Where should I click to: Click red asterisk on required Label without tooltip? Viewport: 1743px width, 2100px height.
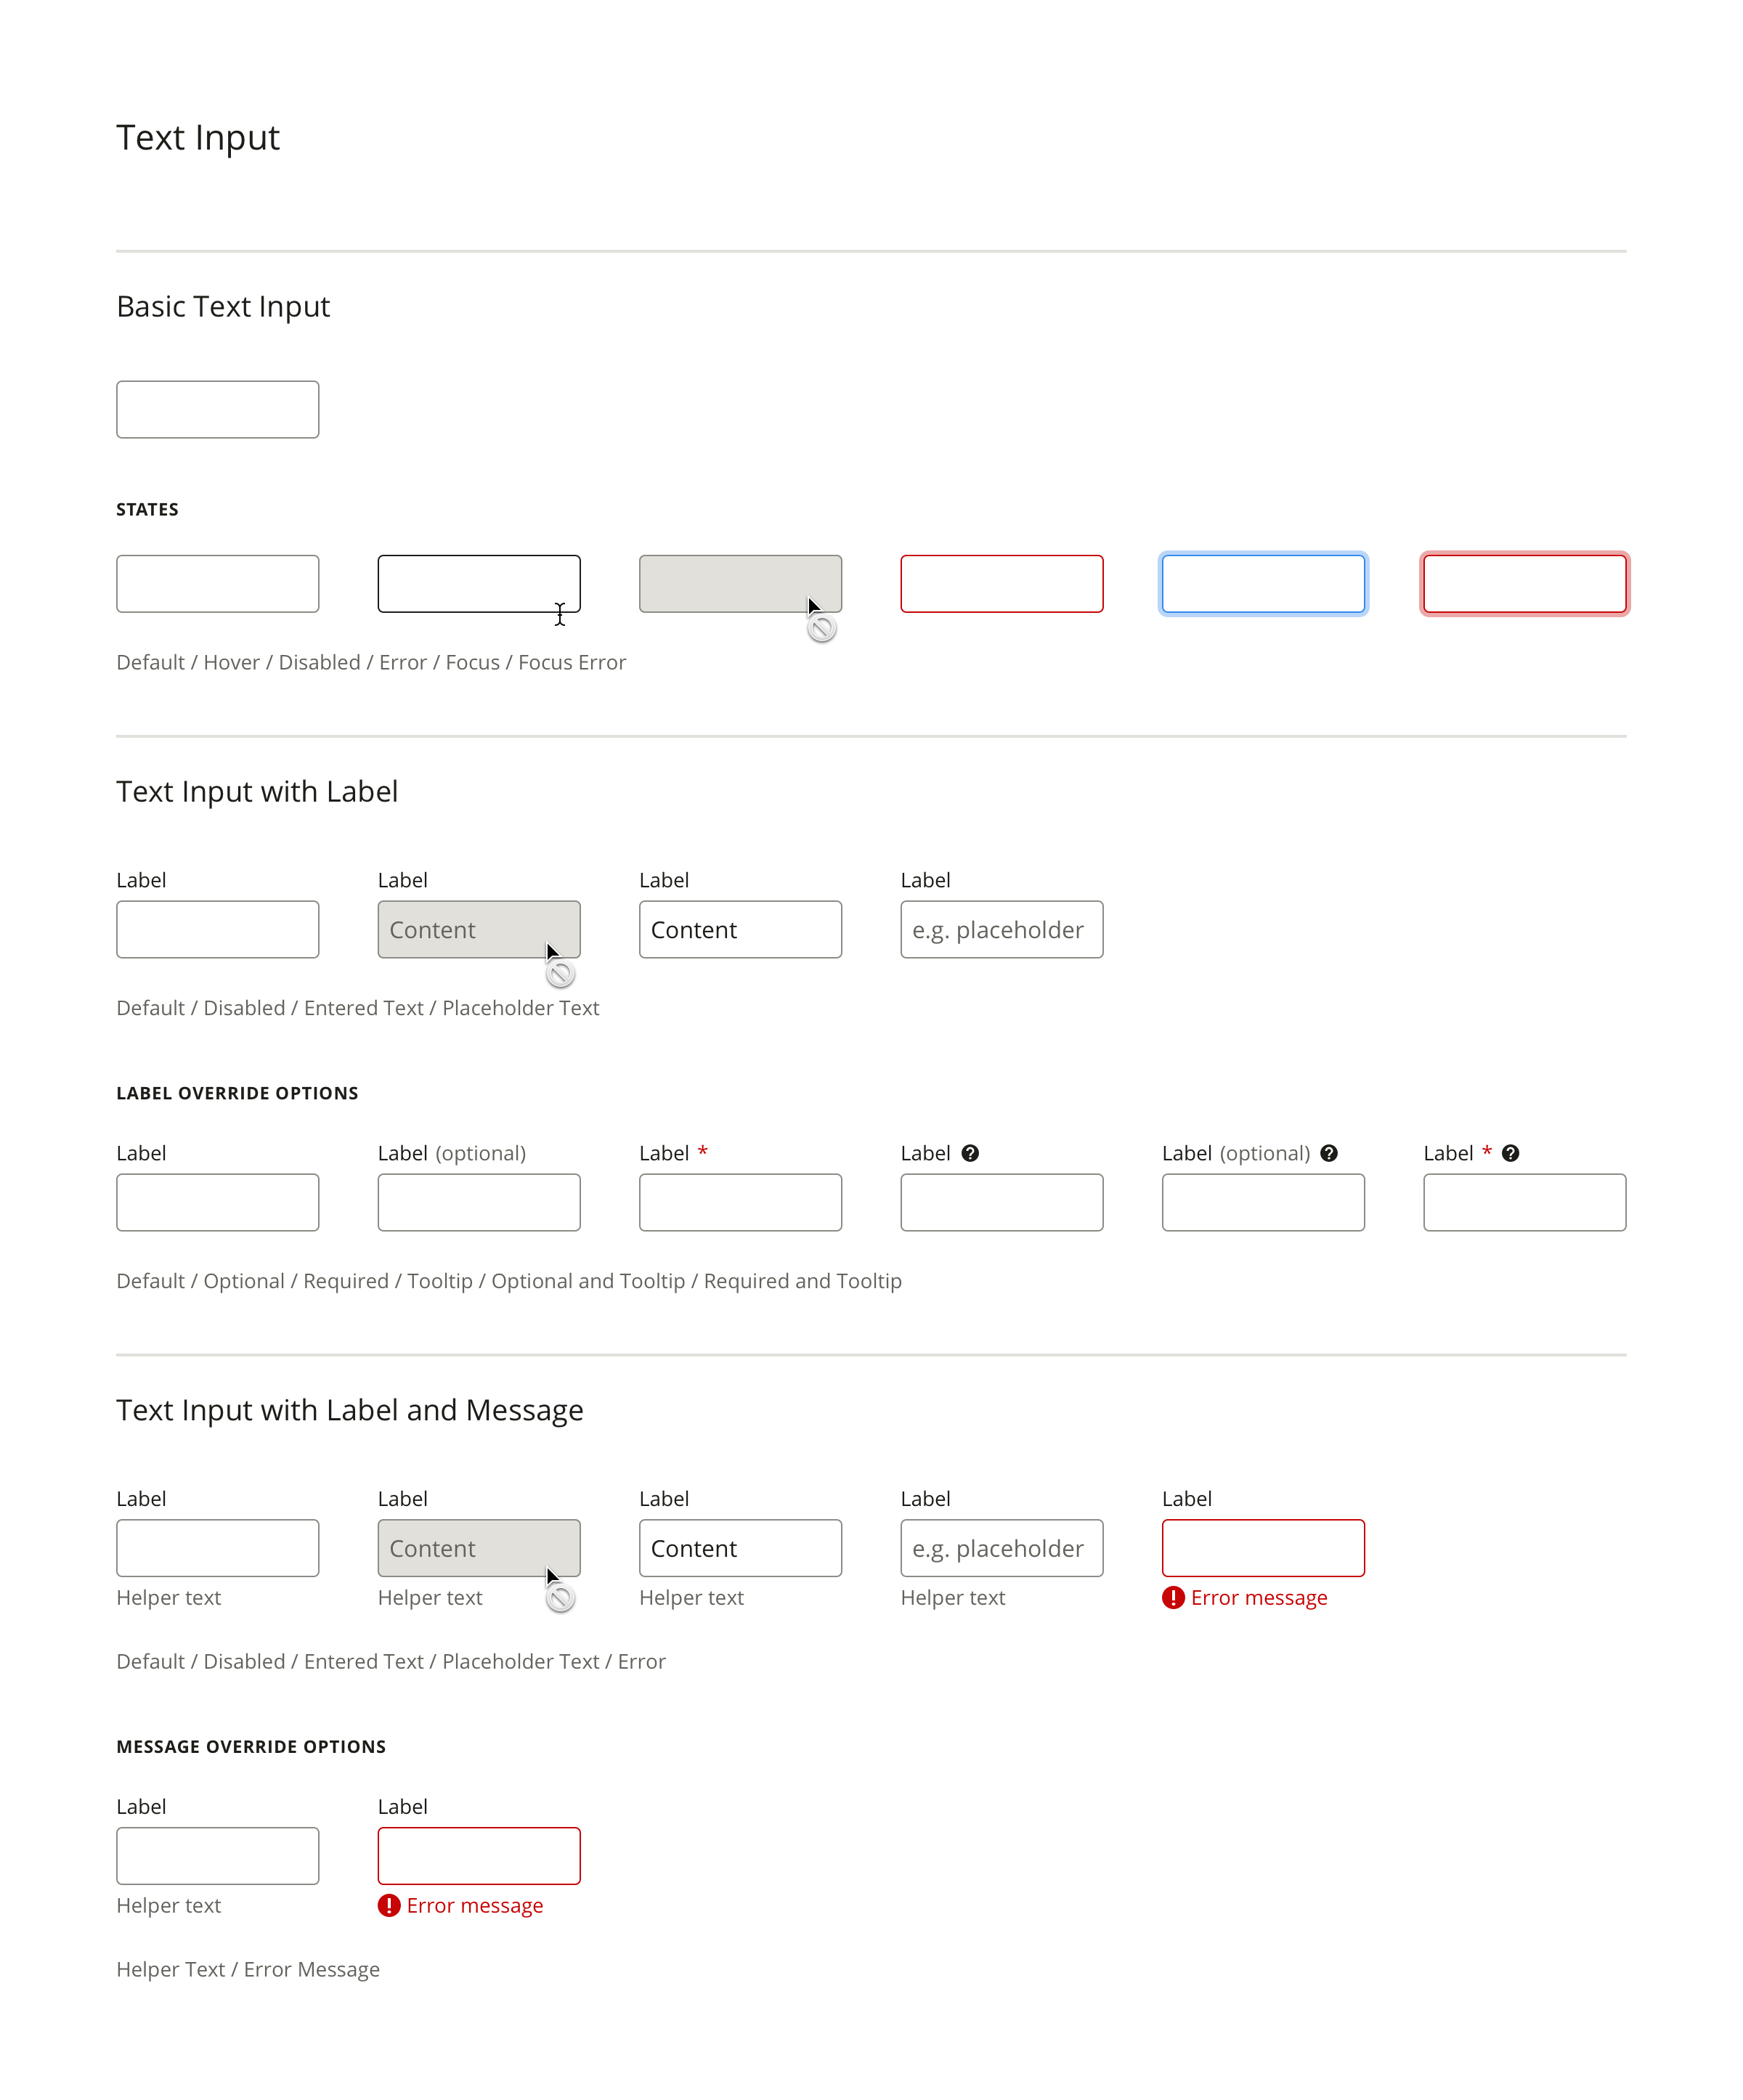click(x=702, y=1151)
